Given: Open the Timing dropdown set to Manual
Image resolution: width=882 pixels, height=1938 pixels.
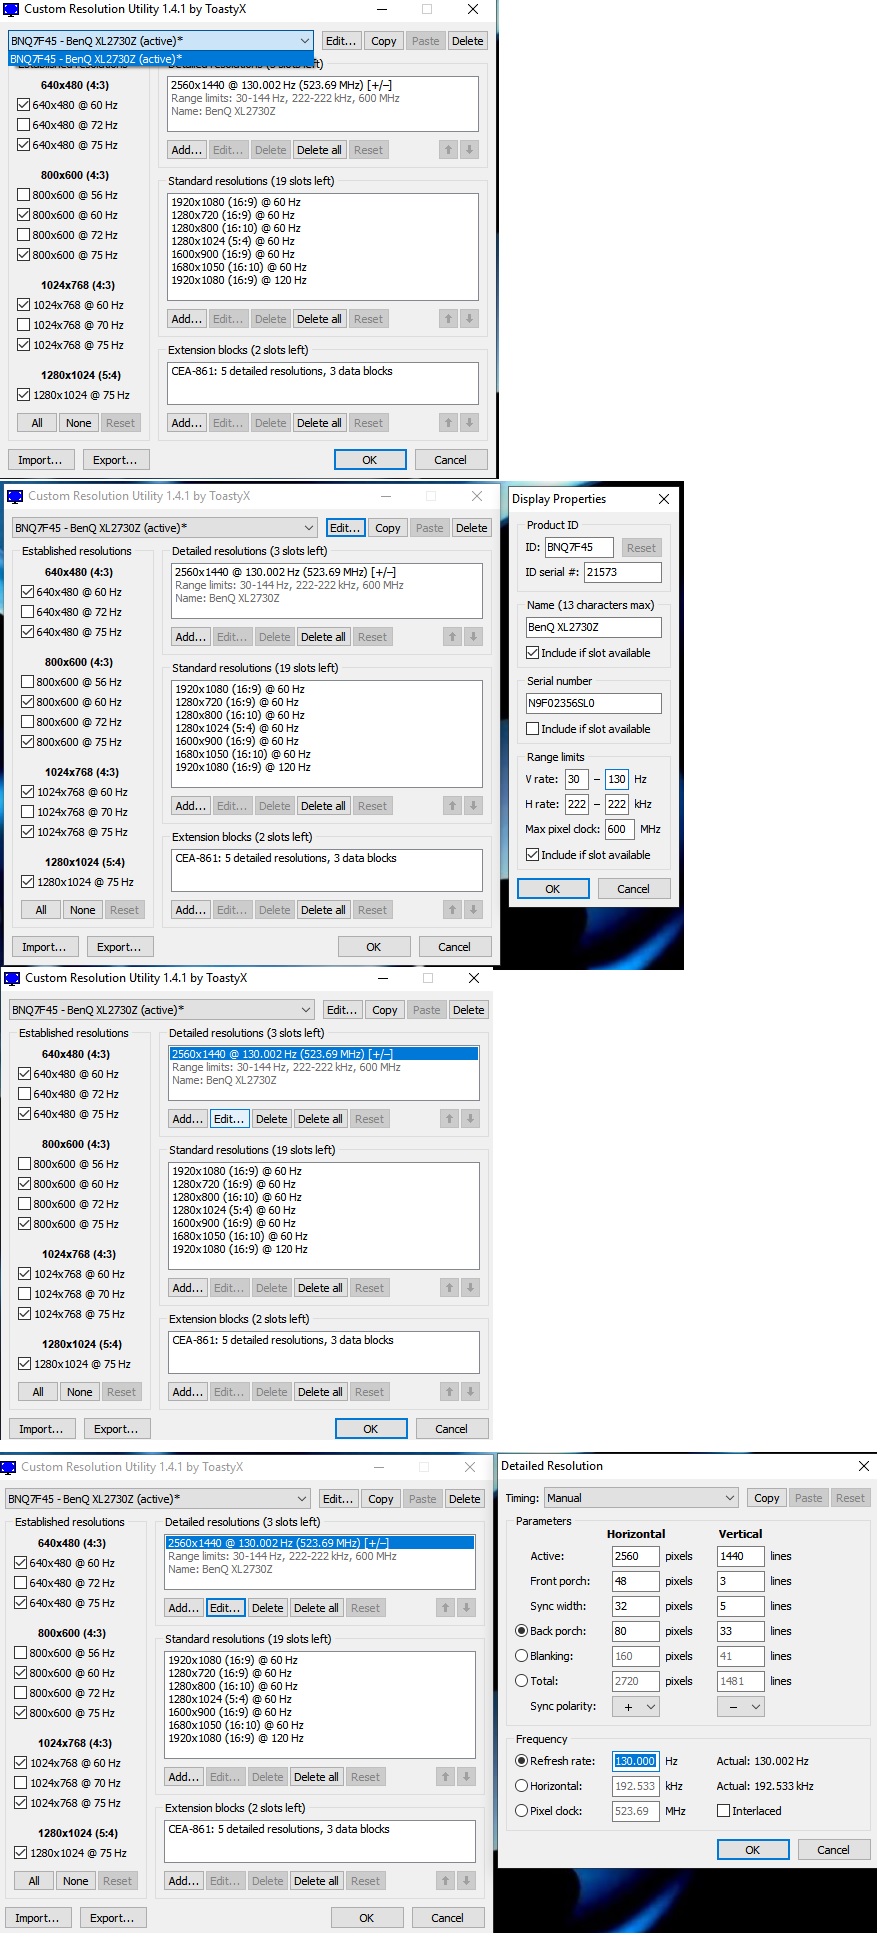Looking at the screenshot, I should tap(641, 1498).
